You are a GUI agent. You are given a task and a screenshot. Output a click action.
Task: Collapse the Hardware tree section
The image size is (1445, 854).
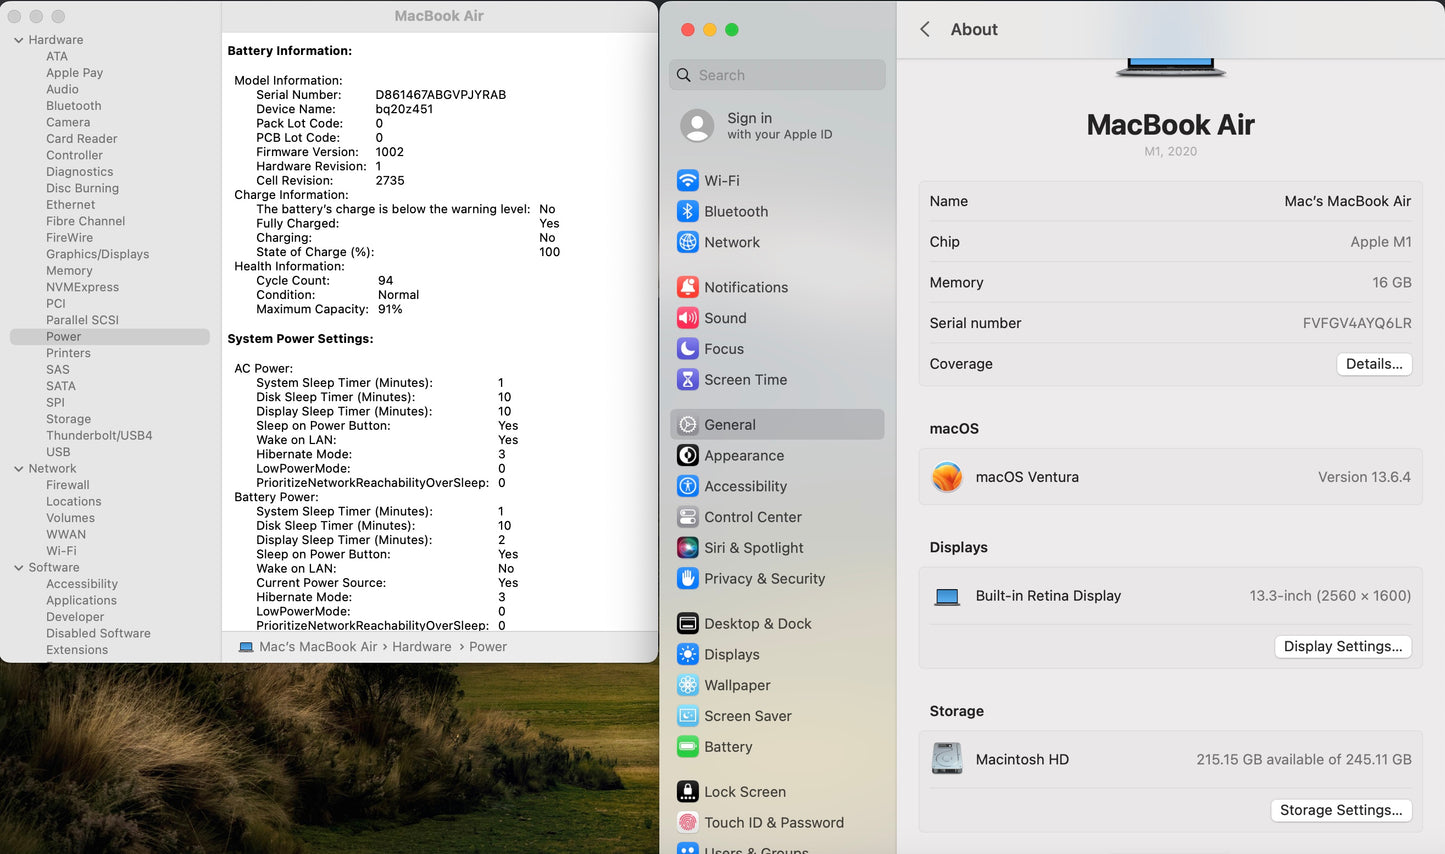pos(18,40)
